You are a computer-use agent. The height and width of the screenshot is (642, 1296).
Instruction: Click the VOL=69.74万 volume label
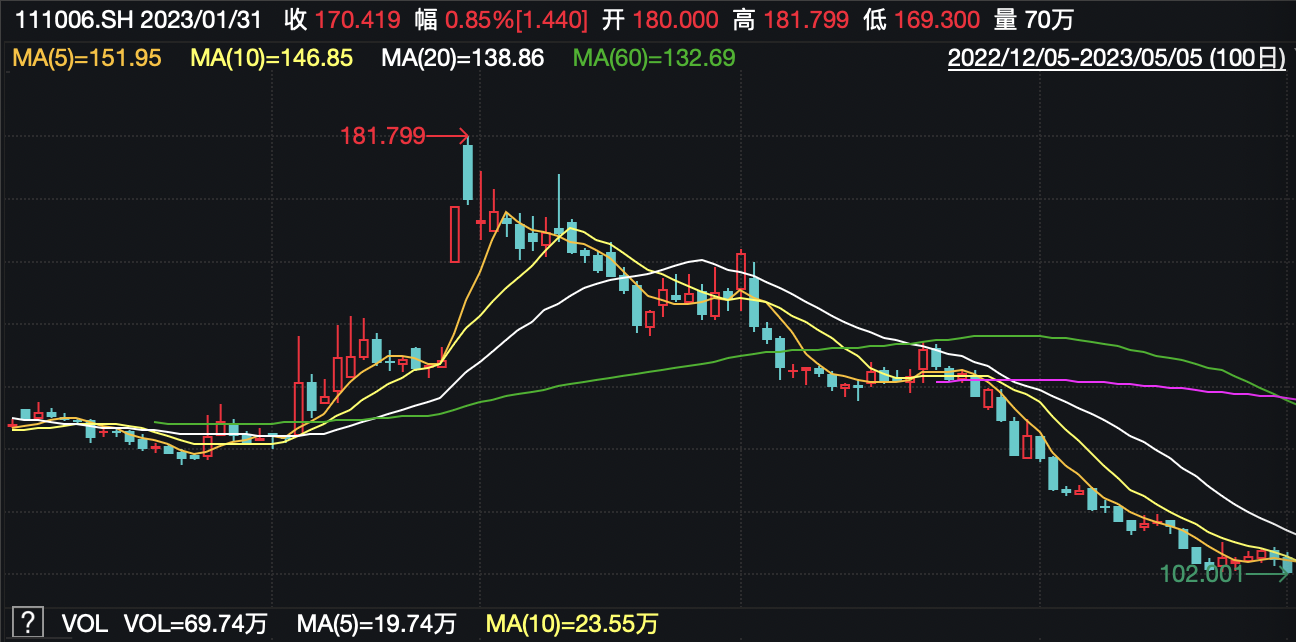click(x=195, y=625)
